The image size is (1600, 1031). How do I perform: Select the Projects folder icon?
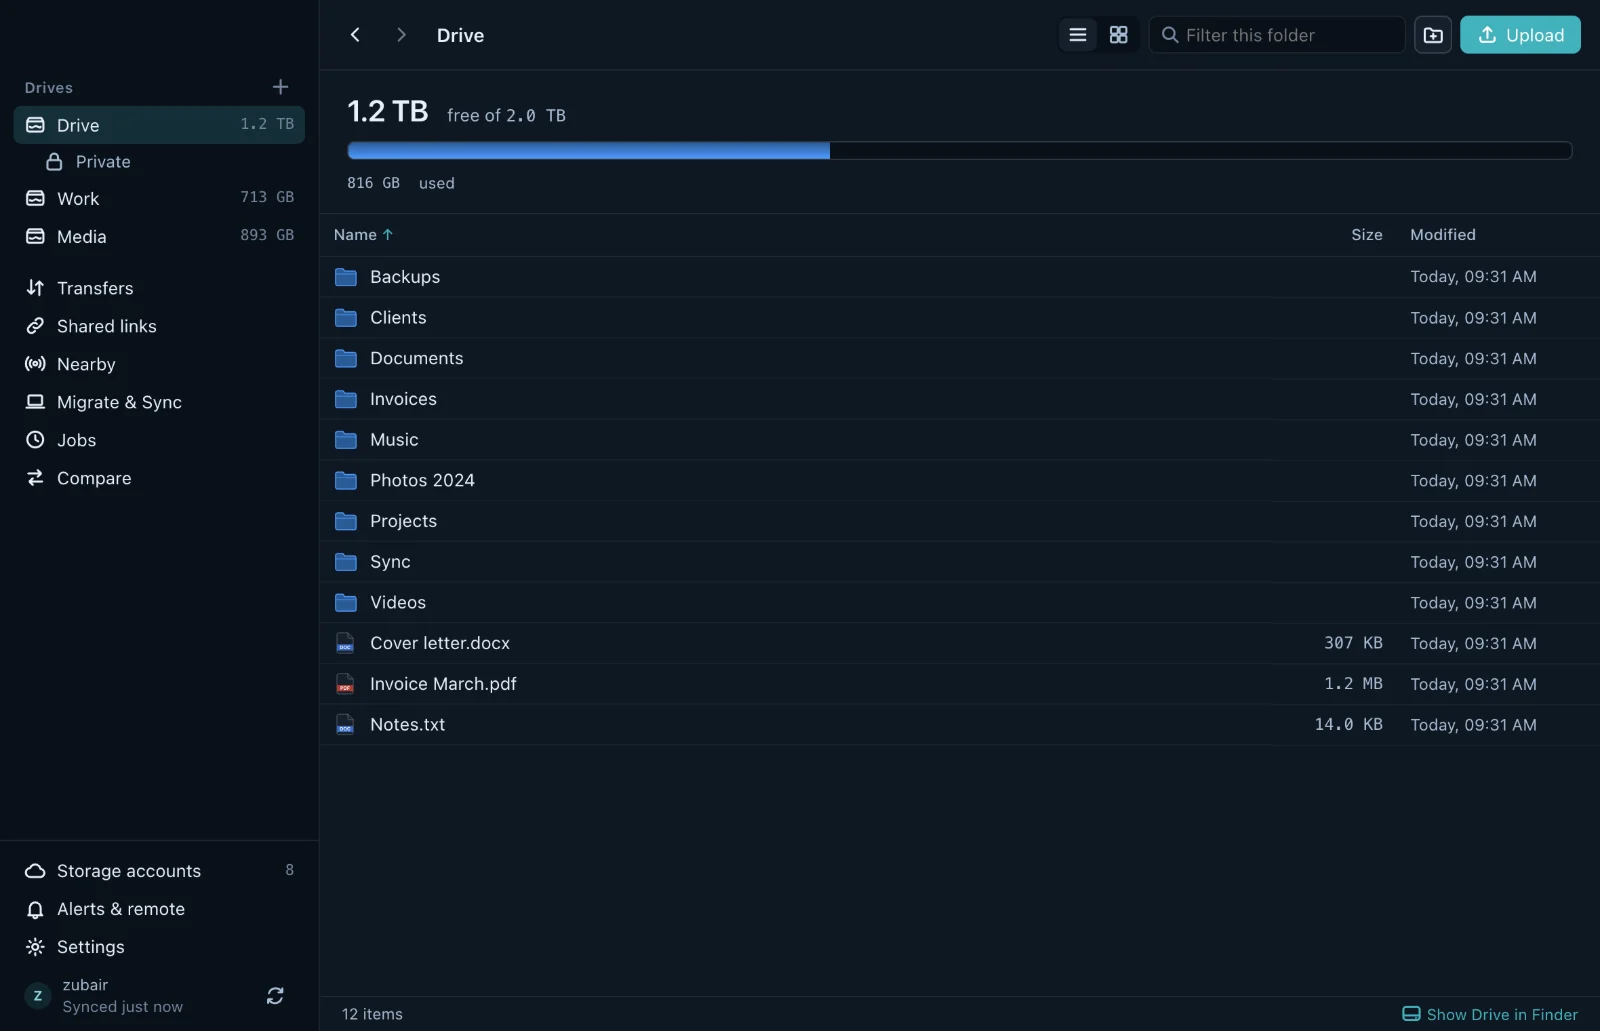pos(346,521)
